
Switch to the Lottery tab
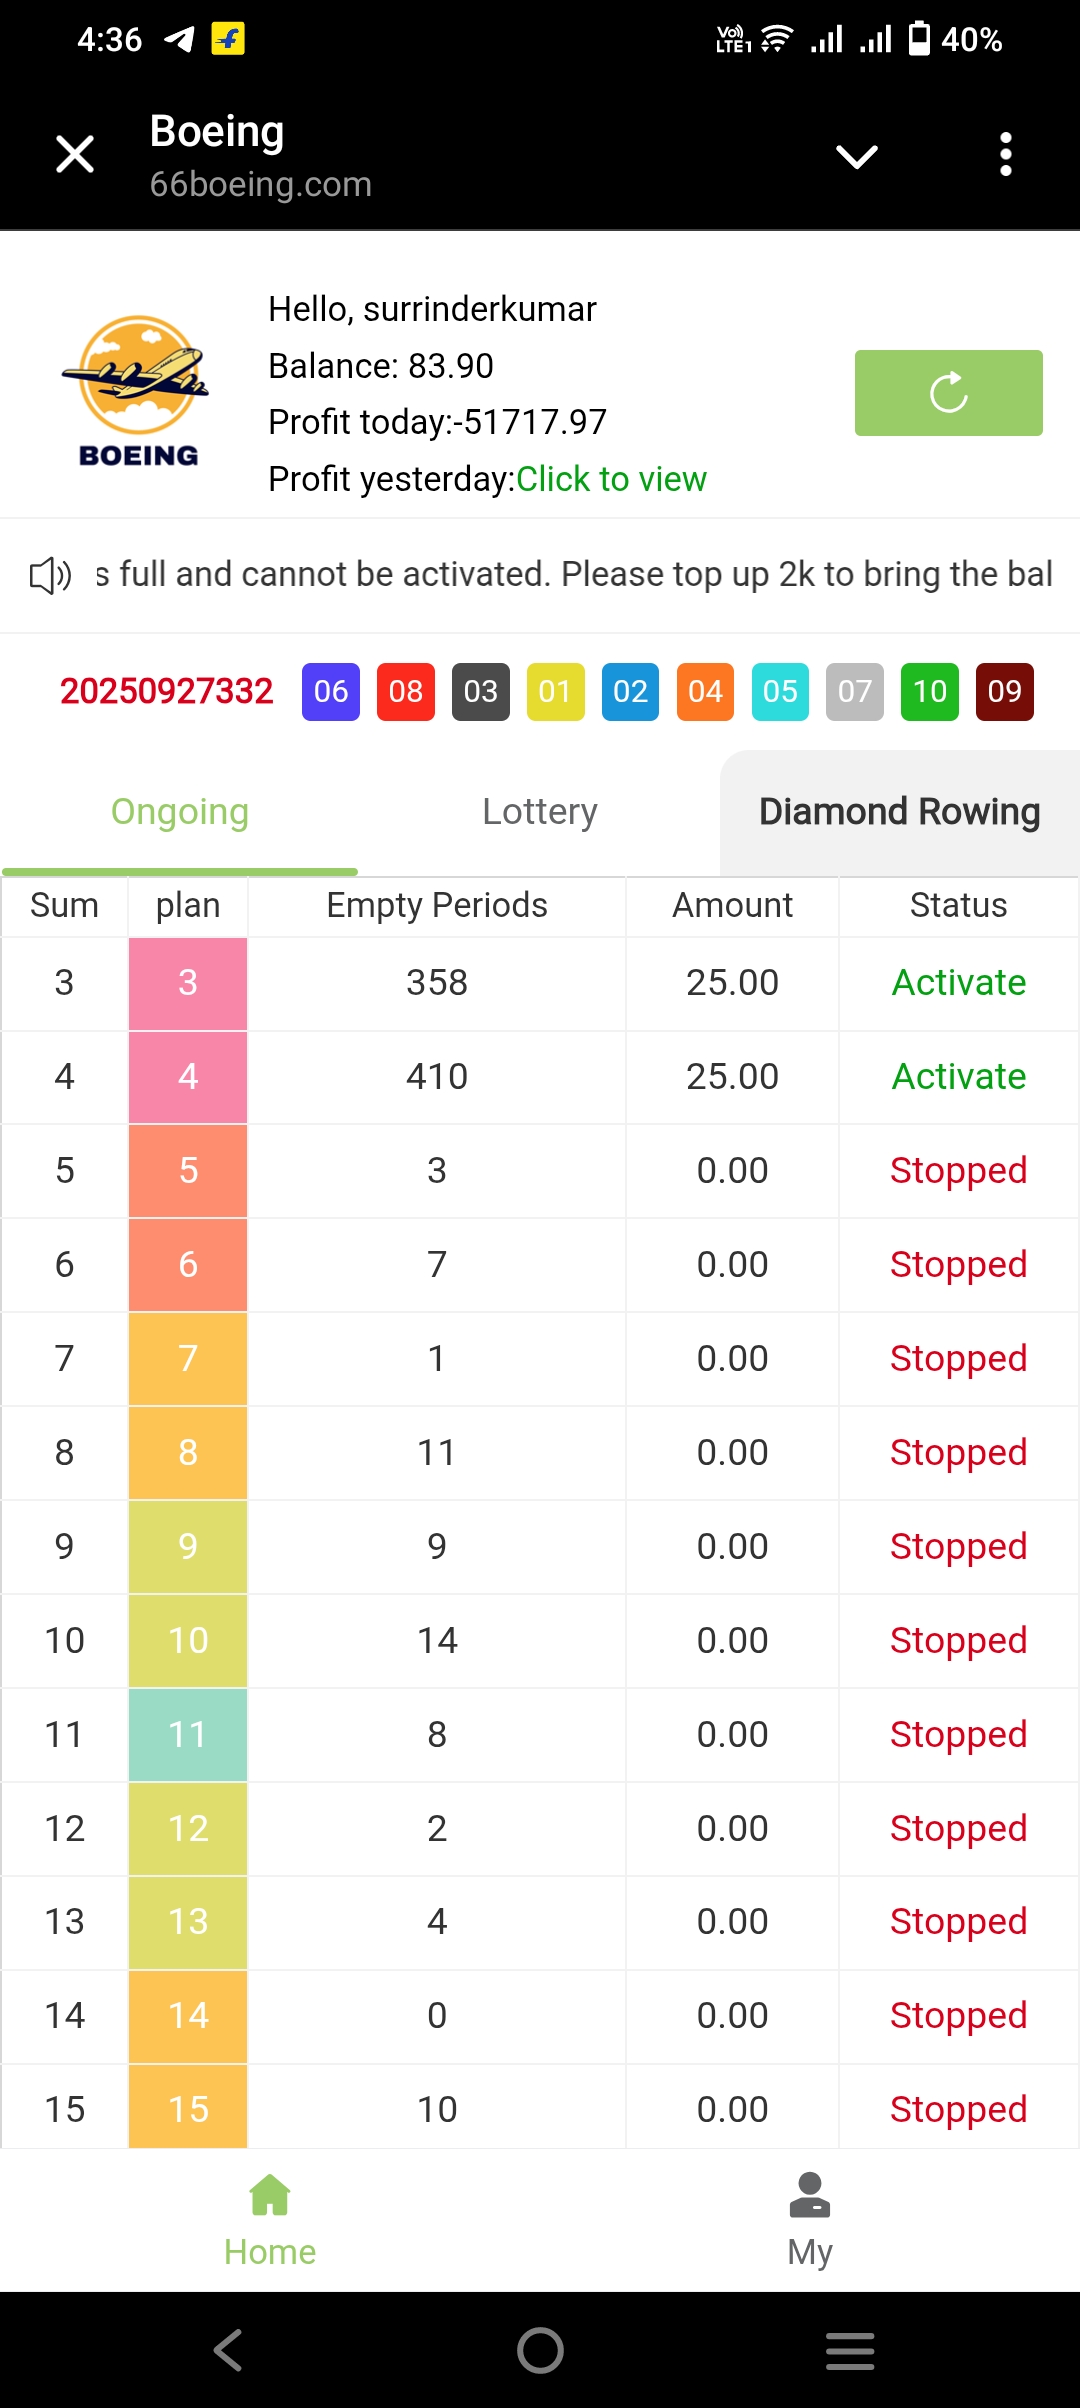coord(540,812)
